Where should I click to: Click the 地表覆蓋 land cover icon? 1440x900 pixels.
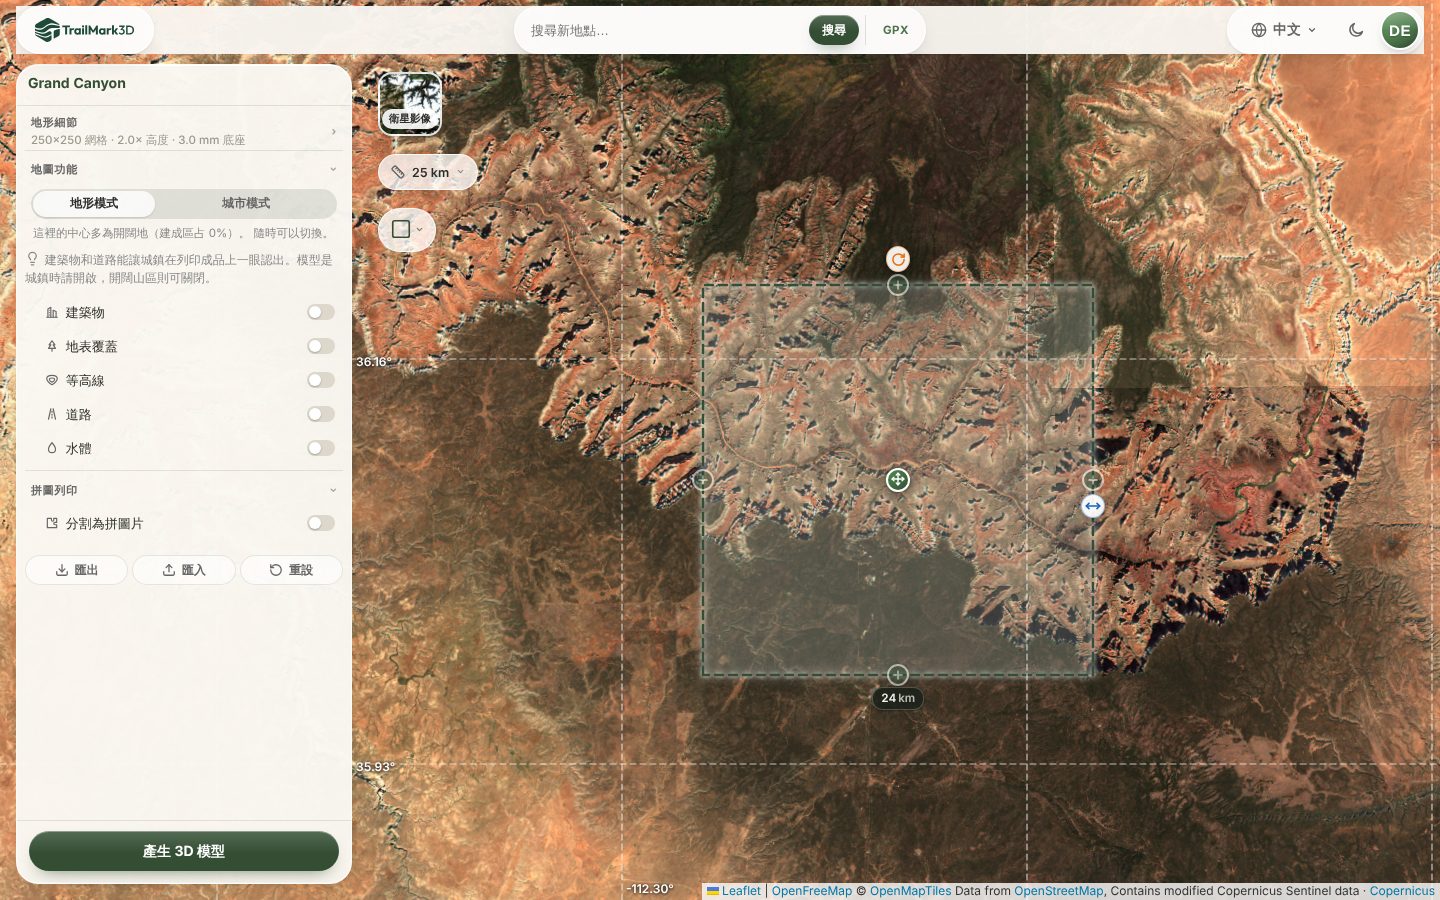tap(52, 347)
